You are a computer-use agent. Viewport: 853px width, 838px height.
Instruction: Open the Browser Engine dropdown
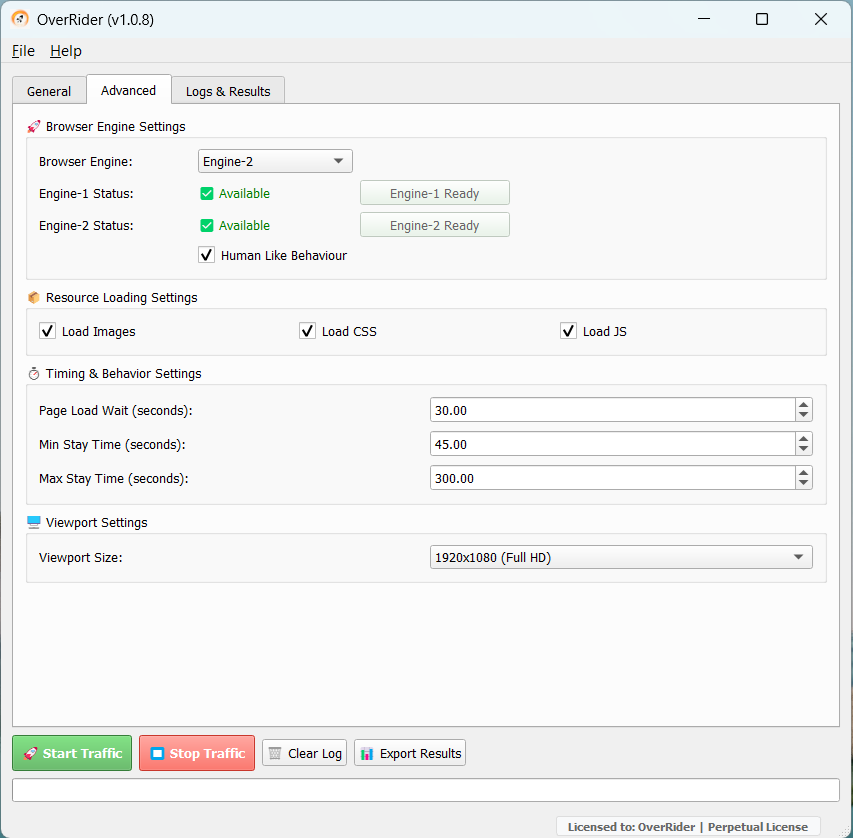tap(275, 161)
